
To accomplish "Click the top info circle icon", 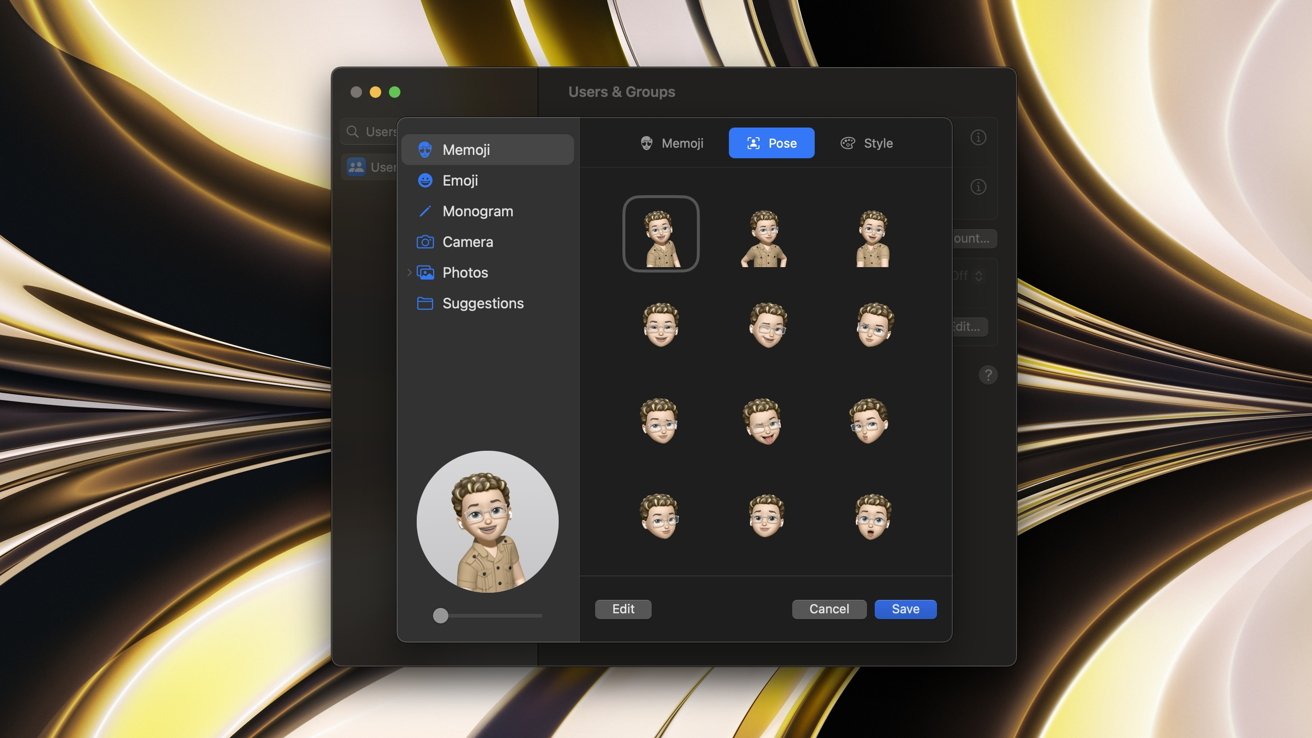I will (978, 137).
